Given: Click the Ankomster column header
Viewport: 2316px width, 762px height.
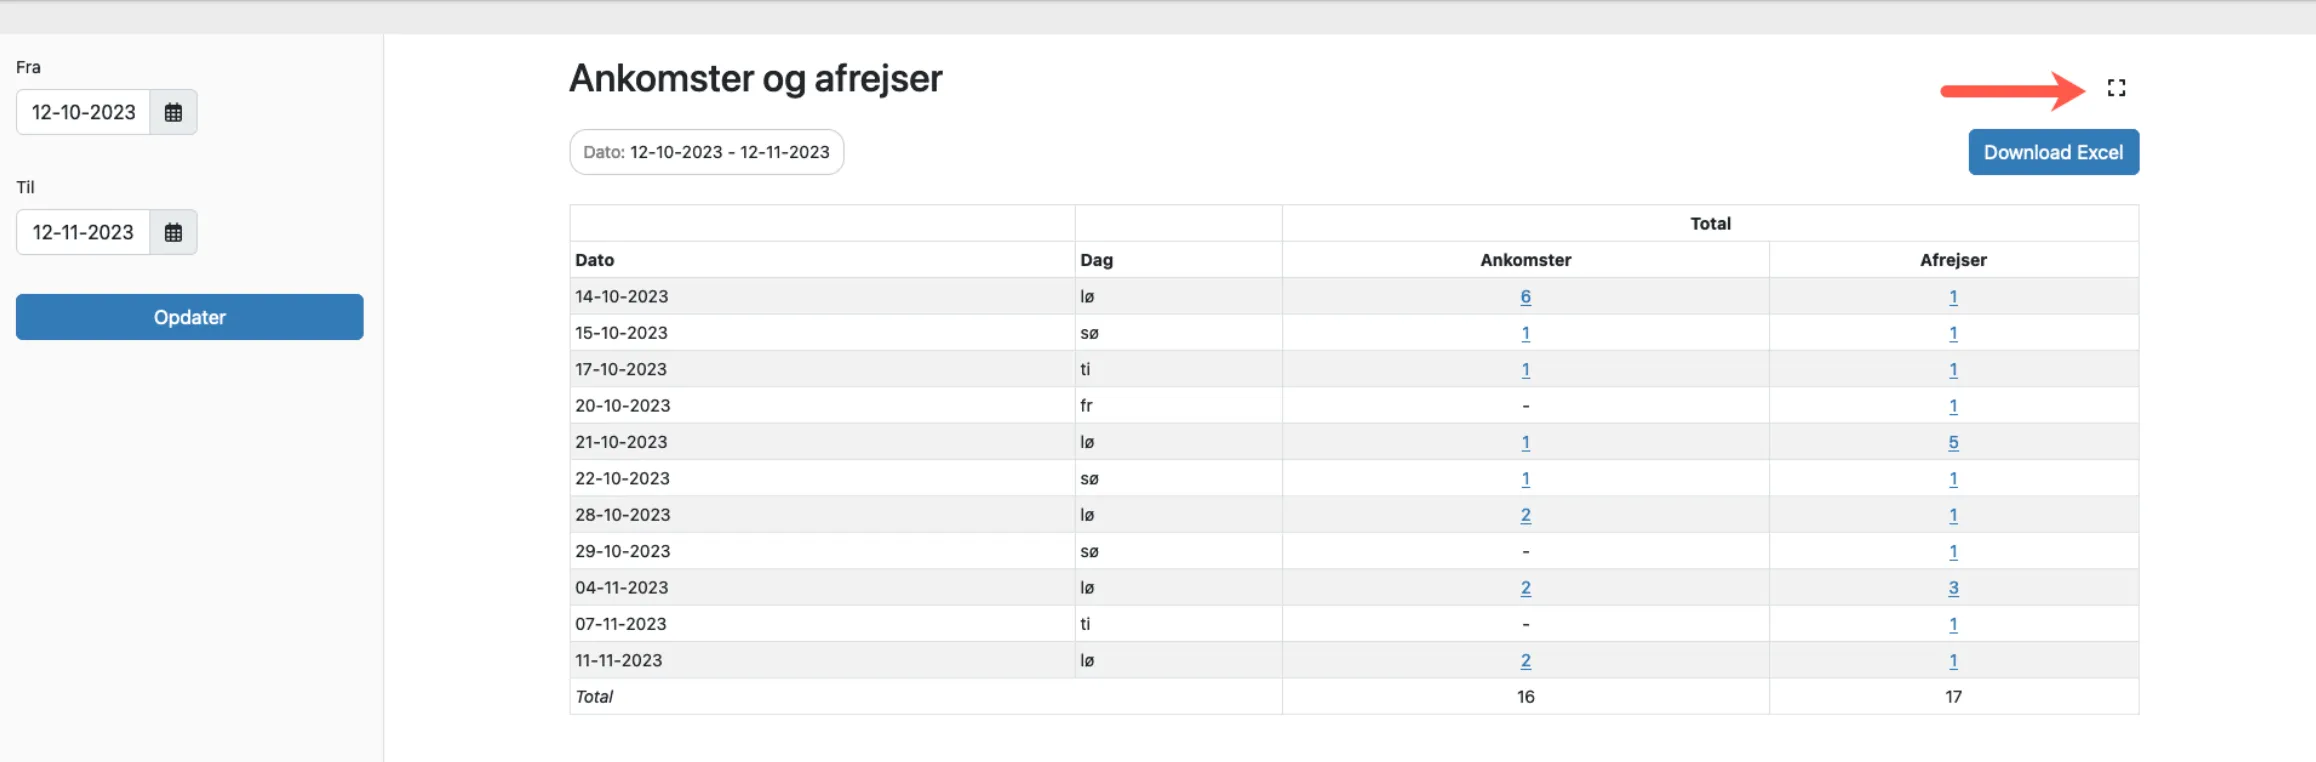Looking at the screenshot, I should (x=1525, y=260).
